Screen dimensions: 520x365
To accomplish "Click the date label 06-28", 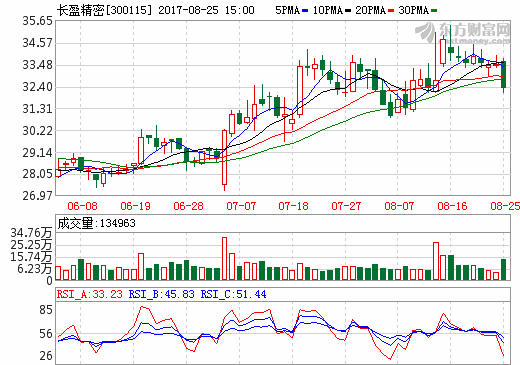I will pos(188,206).
